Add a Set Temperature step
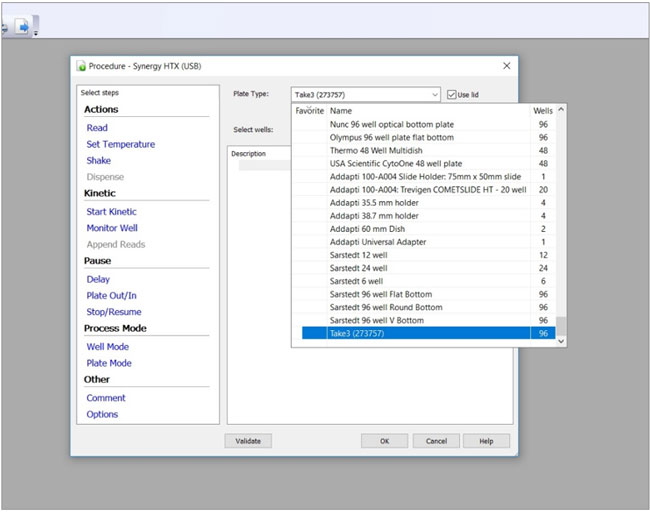Image resolution: width=650 pixels, height=512 pixels. pos(120,144)
